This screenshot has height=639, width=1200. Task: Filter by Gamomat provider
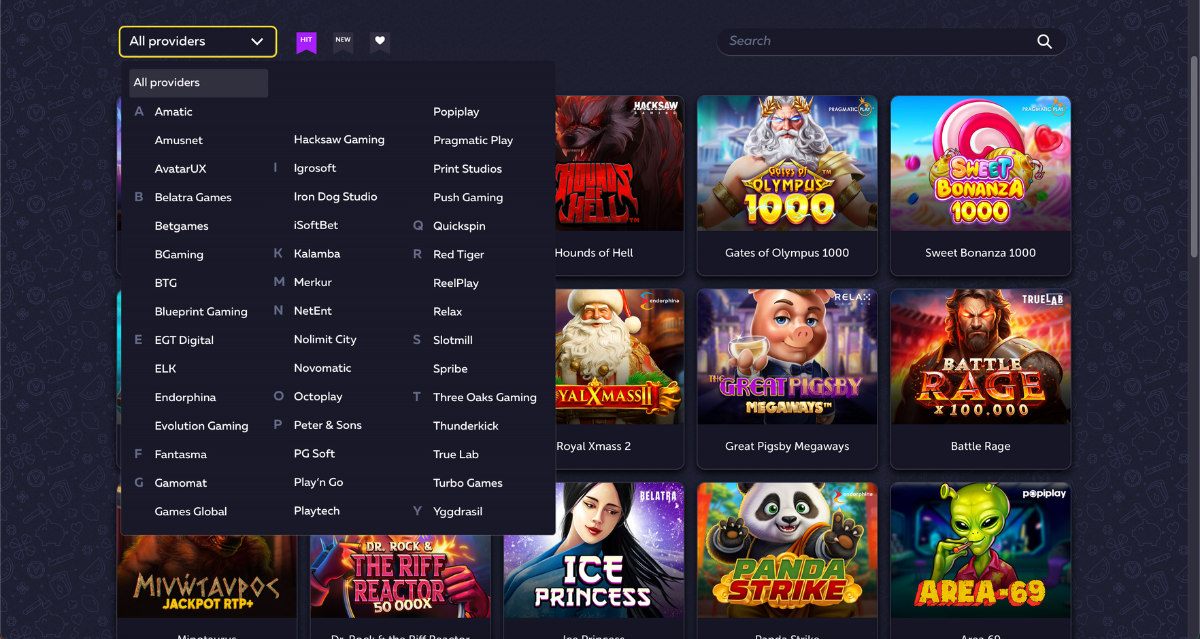click(181, 483)
